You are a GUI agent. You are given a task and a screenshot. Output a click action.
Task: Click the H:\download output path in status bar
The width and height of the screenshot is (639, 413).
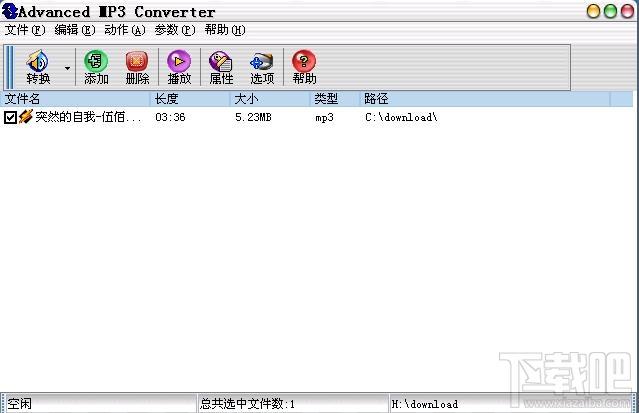(425, 404)
